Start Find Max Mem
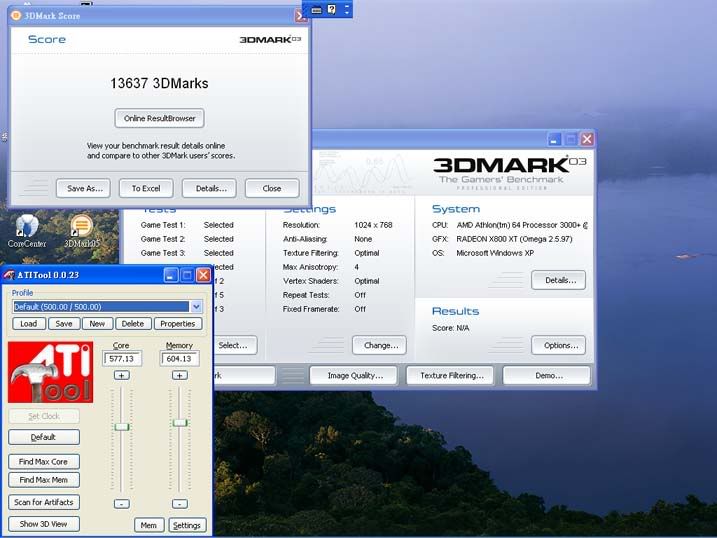Screen dimensions: 717x538 click(44, 480)
